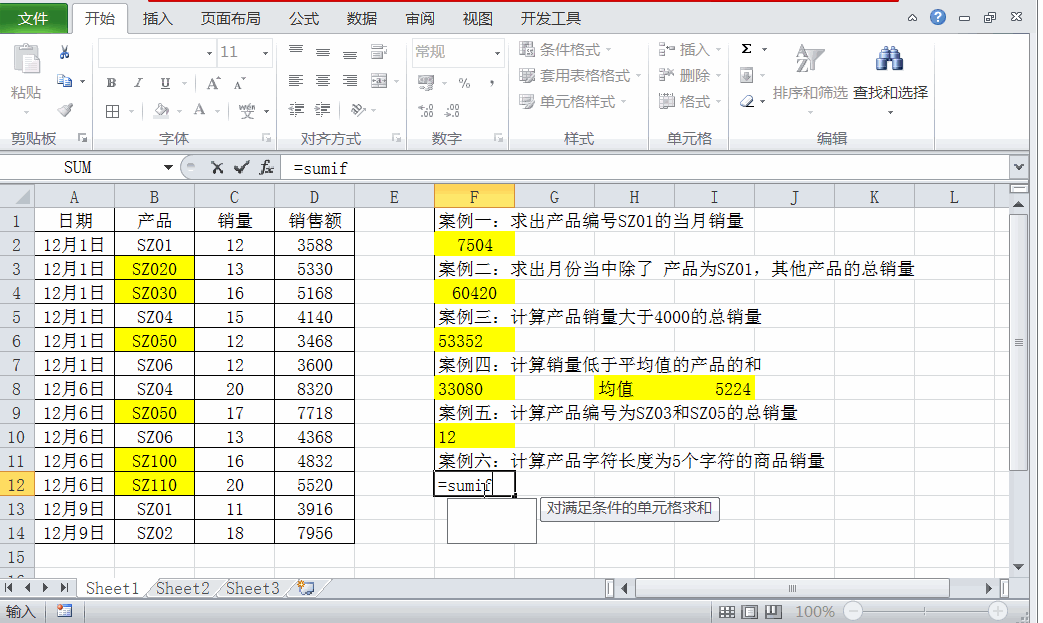Click the cell Borders icon
The height and width of the screenshot is (623, 1043).
(112, 111)
